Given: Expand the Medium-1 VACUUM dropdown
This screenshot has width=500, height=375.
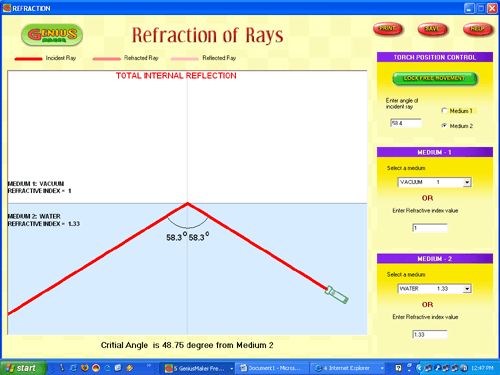Looking at the screenshot, I should tap(467, 182).
